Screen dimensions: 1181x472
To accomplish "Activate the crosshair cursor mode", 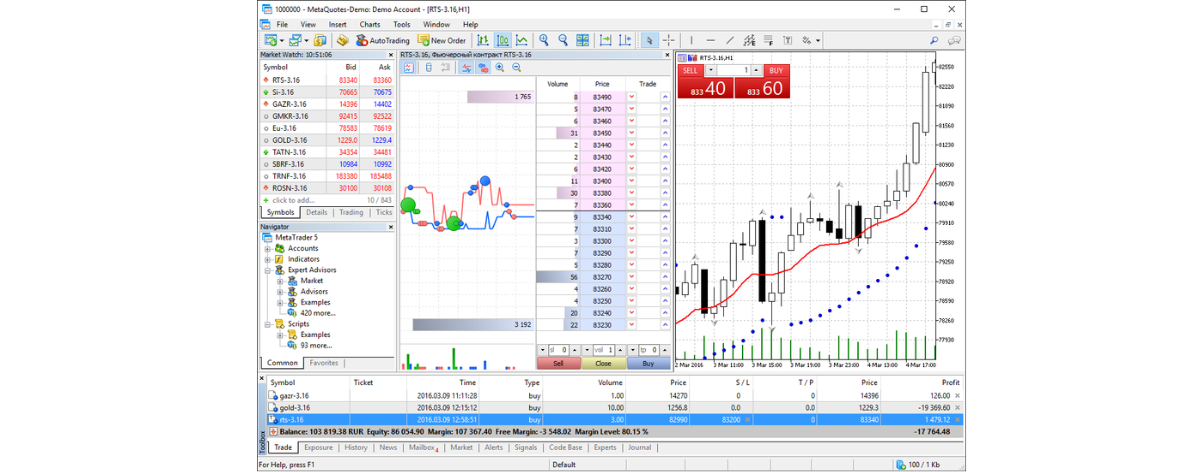I will [x=669, y=41].
